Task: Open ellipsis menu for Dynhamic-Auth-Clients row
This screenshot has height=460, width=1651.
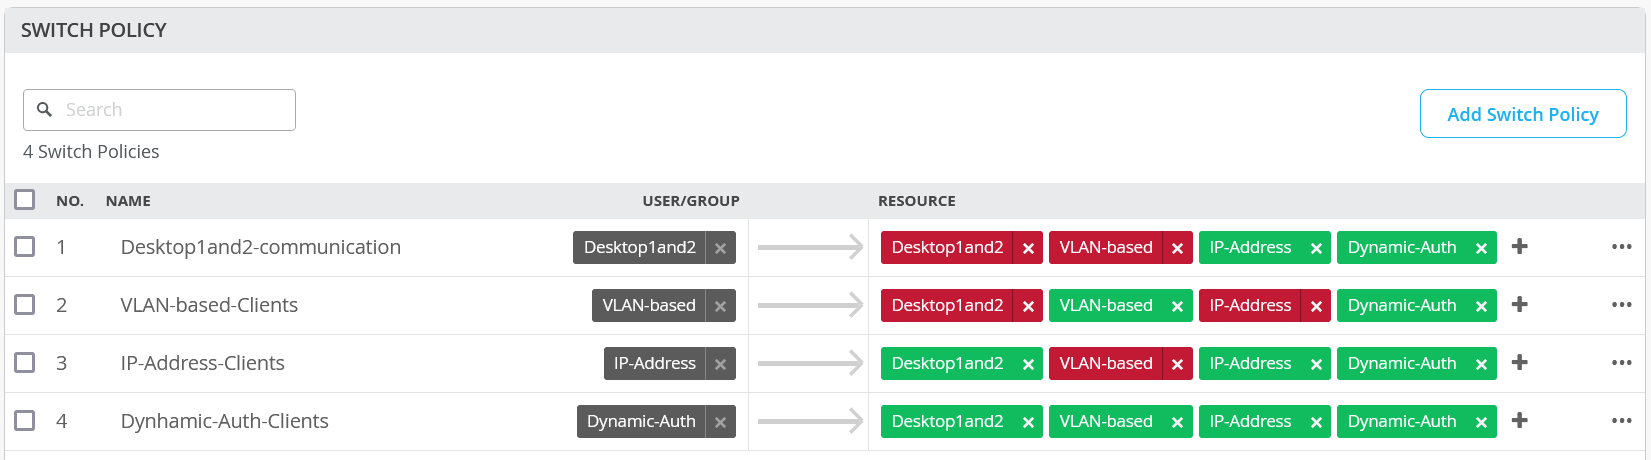Action: pos(1621,421)
